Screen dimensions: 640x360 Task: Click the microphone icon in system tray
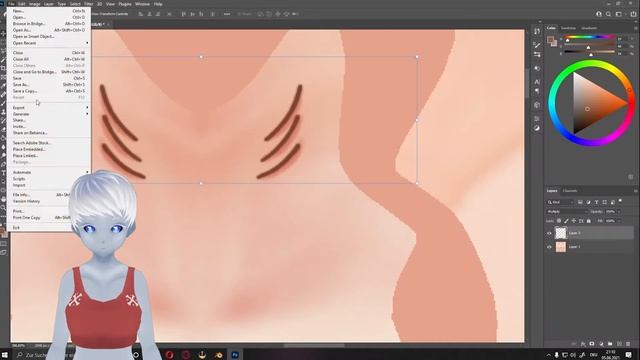556,355
